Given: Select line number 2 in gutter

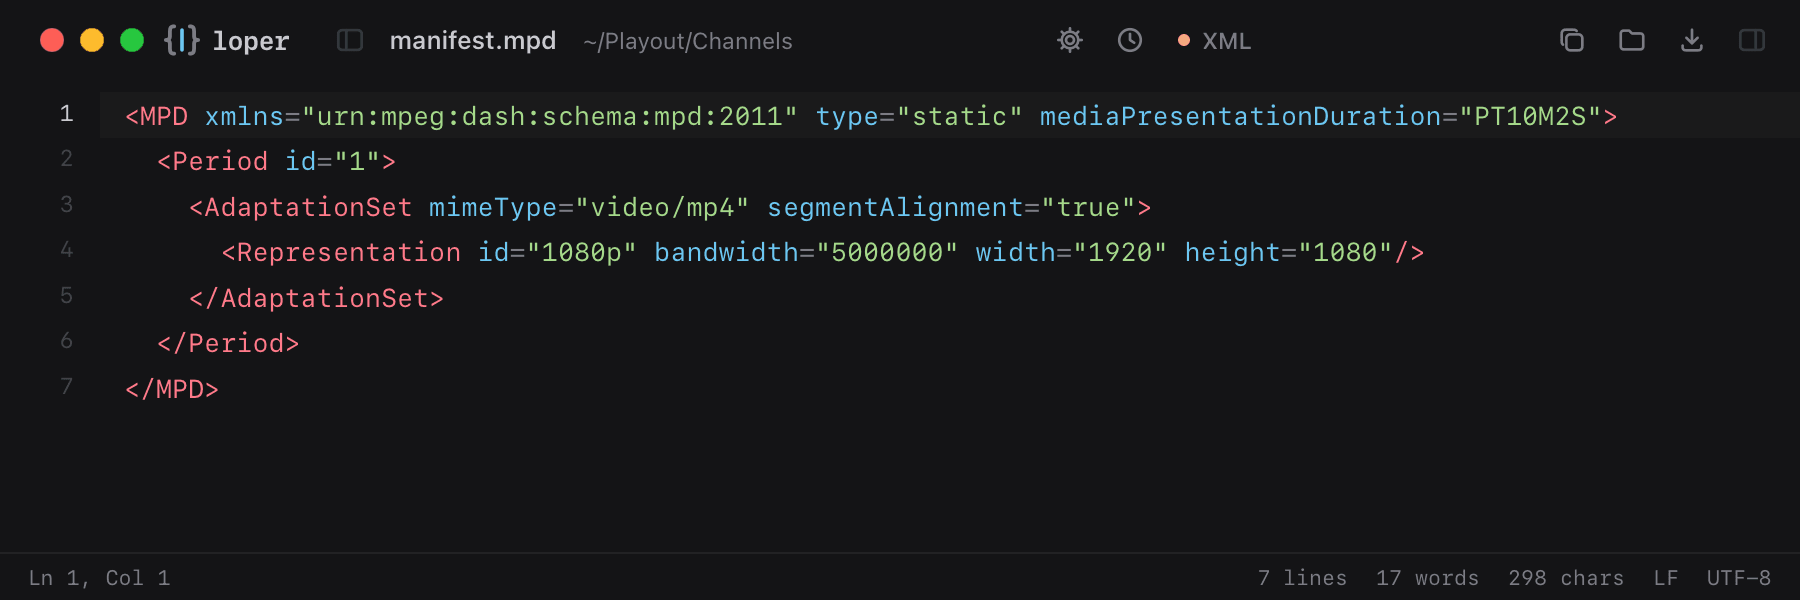Looking at the screenshot, I should pos(66,159).
